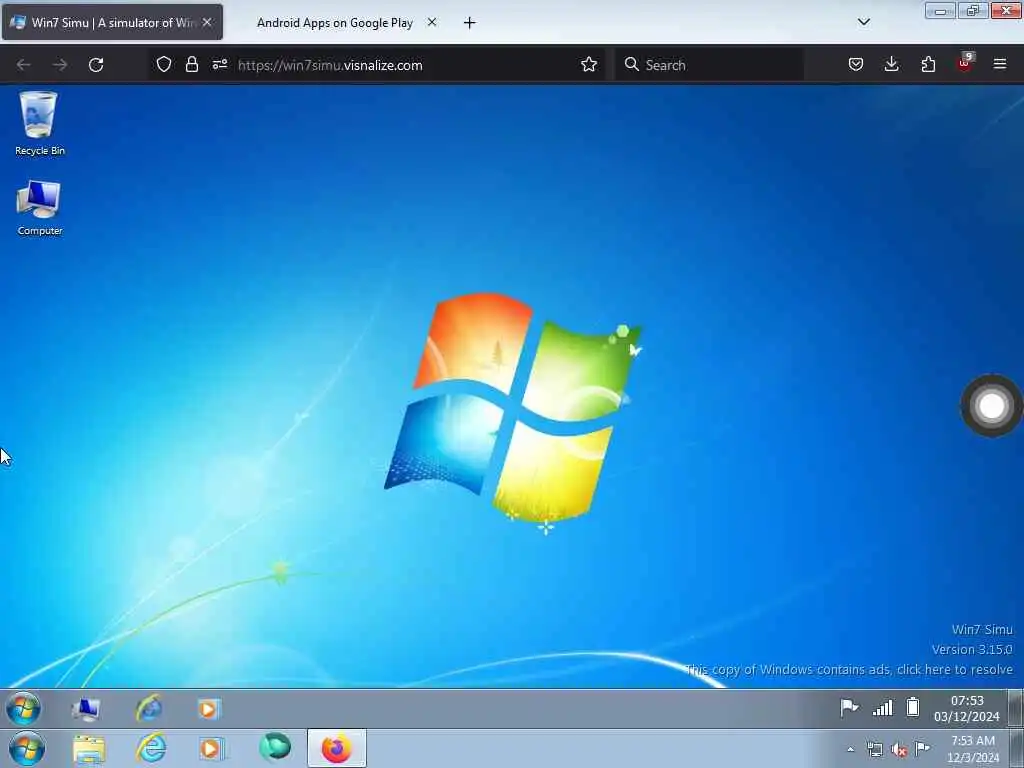The height and width of the screenshot is (768, 1024).
Task: Click the simulator's Show Desktop strip
Action: tap(1016, 709)
